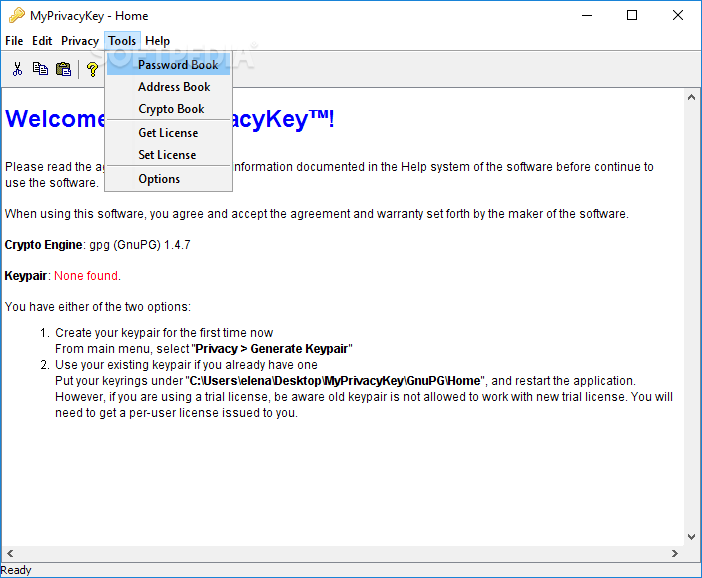Click "You have either of the two options" text
The height and width of the screenshot is (578, 702).
[97, 307]
